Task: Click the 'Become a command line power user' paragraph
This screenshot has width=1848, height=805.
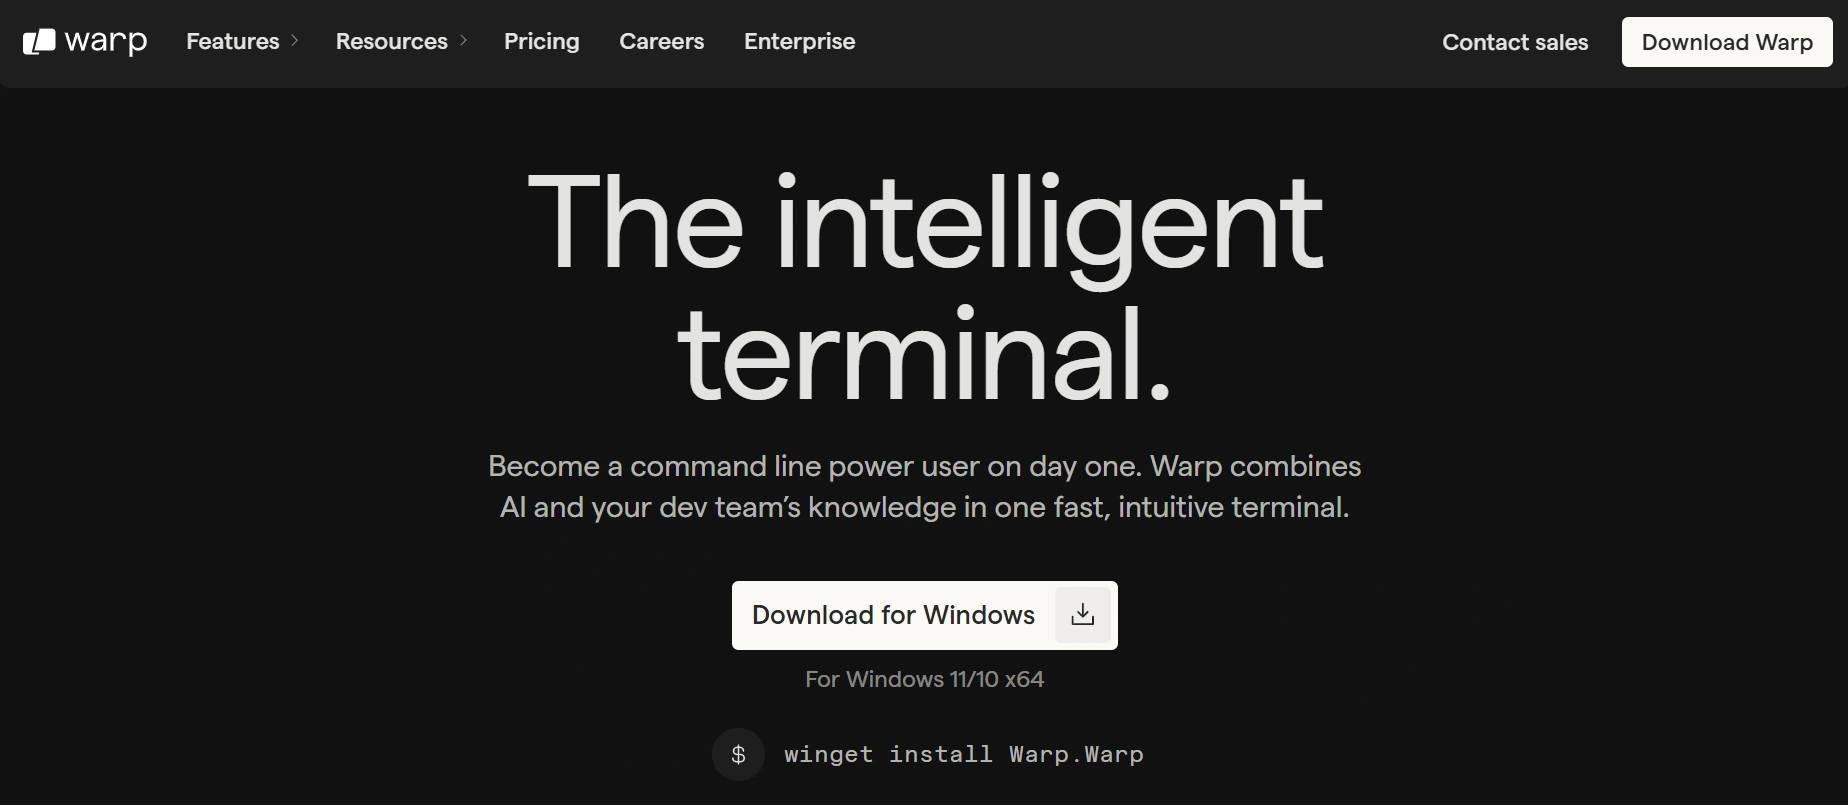Action: click(x=925, y=486)
